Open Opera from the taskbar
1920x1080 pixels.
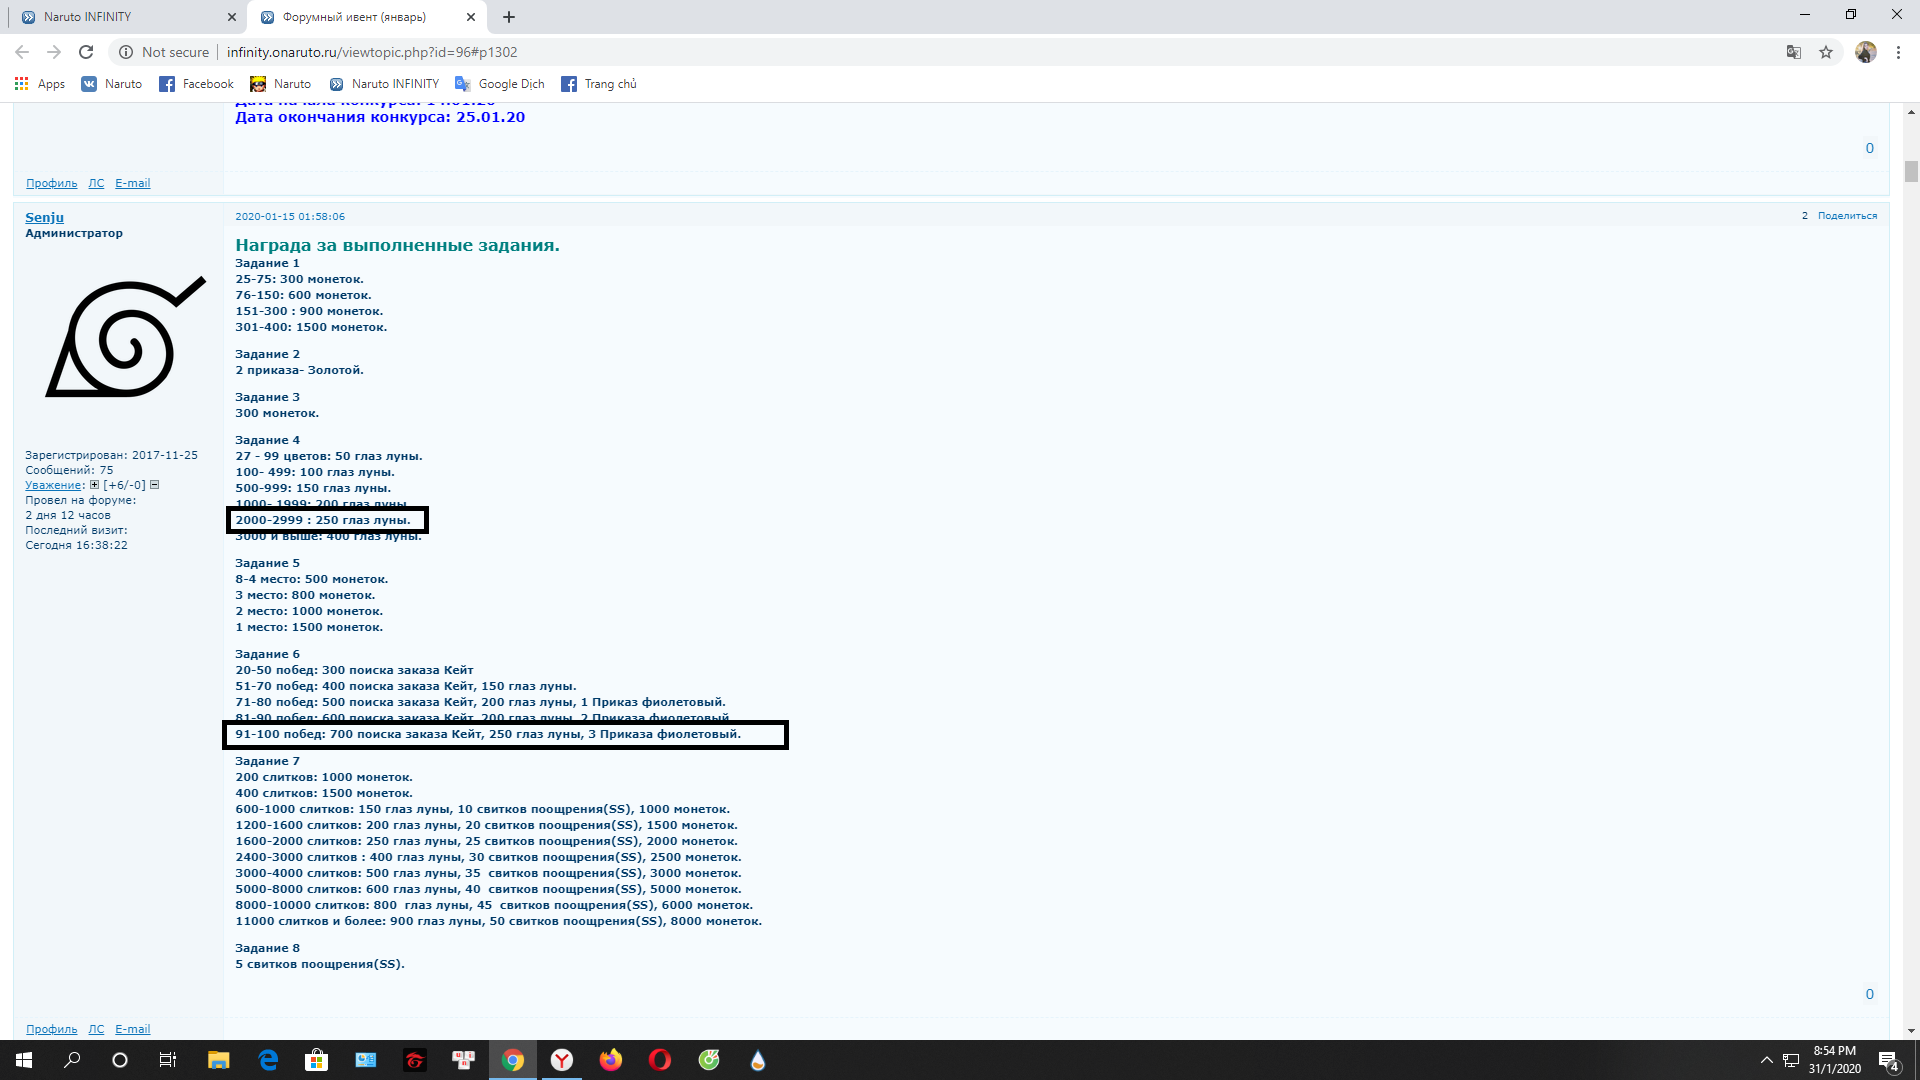(660, 1060)
